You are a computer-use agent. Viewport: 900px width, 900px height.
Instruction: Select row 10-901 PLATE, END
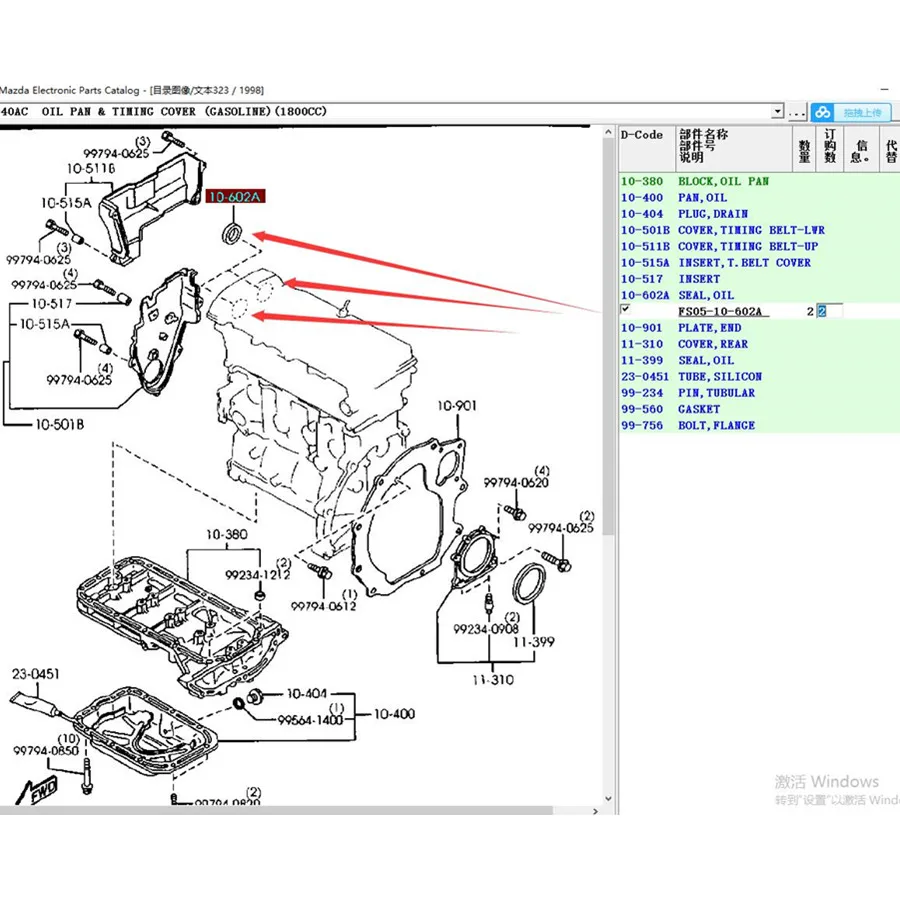pyautogui.click(x=759, y=328)
